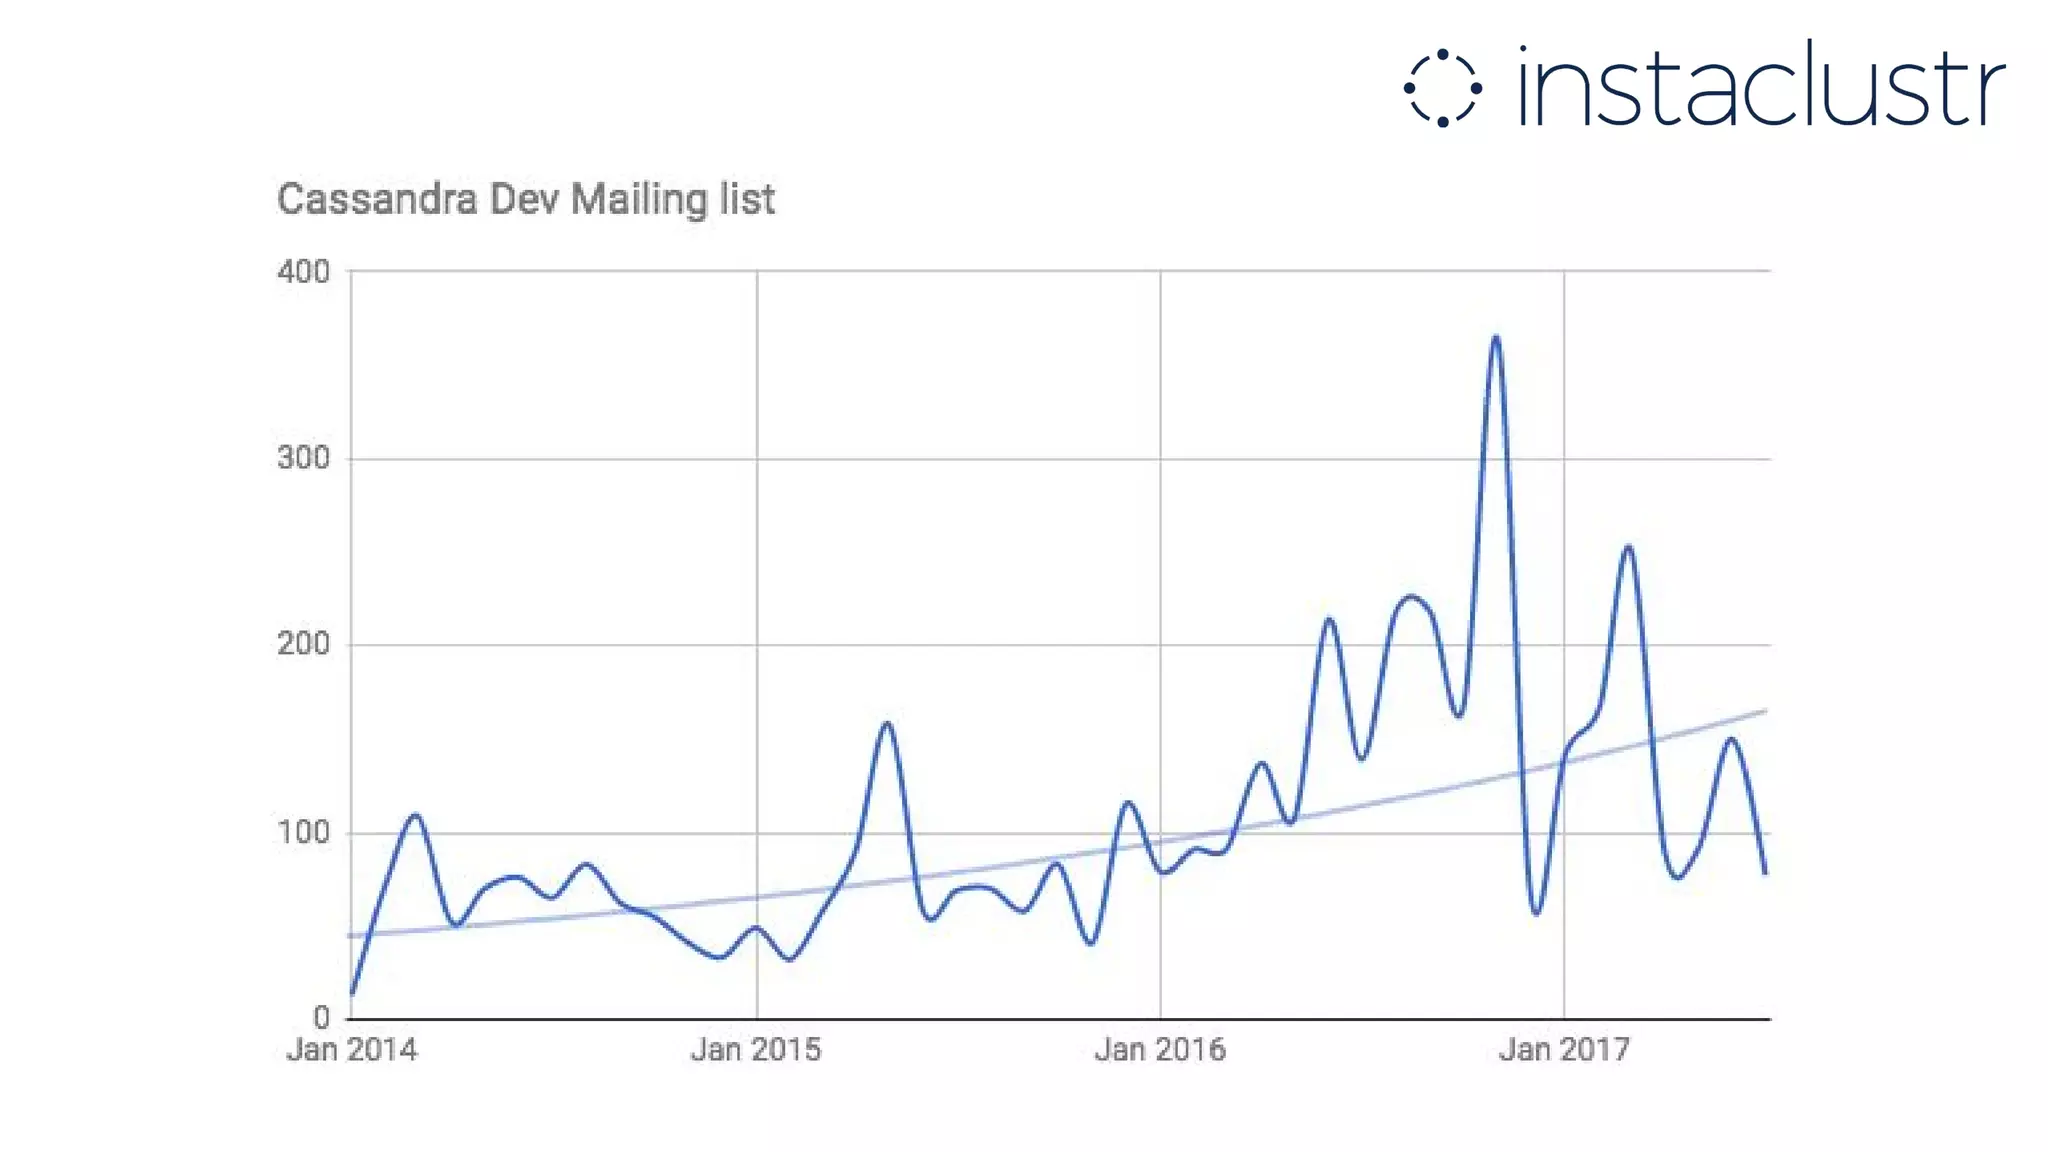Click the 2015 peak near 160
This screenshot has width=2048, height=1152.
[x=887, y=723]
